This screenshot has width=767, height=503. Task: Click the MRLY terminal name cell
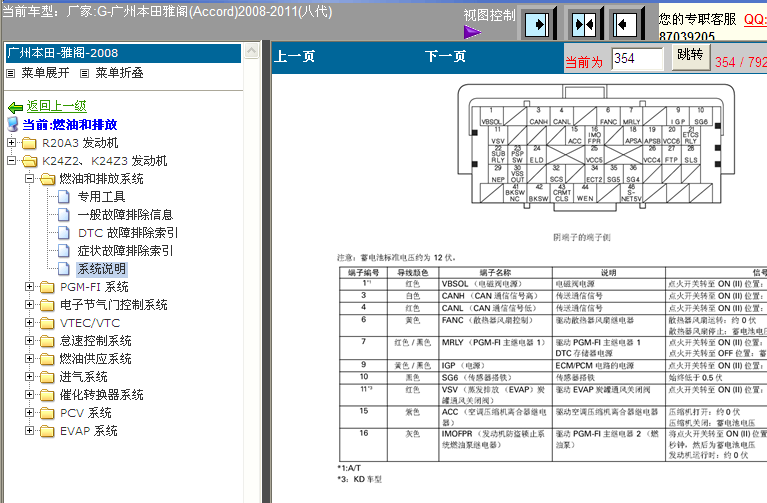coord(496,347)
